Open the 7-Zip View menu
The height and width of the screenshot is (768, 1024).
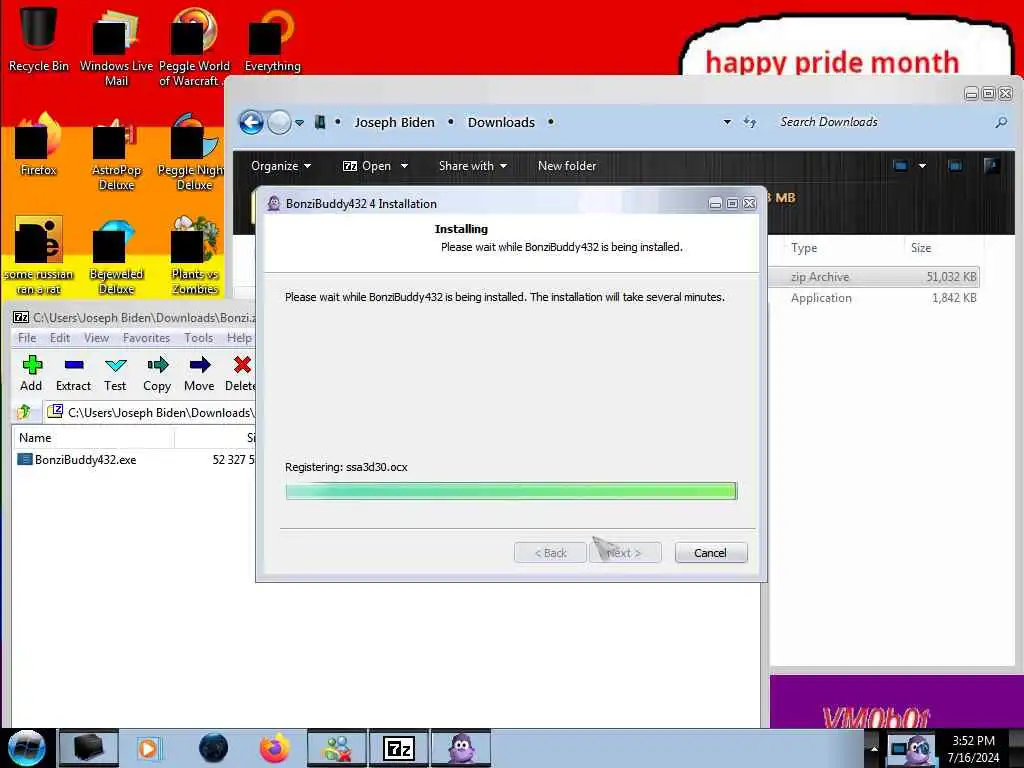(96, 338)
